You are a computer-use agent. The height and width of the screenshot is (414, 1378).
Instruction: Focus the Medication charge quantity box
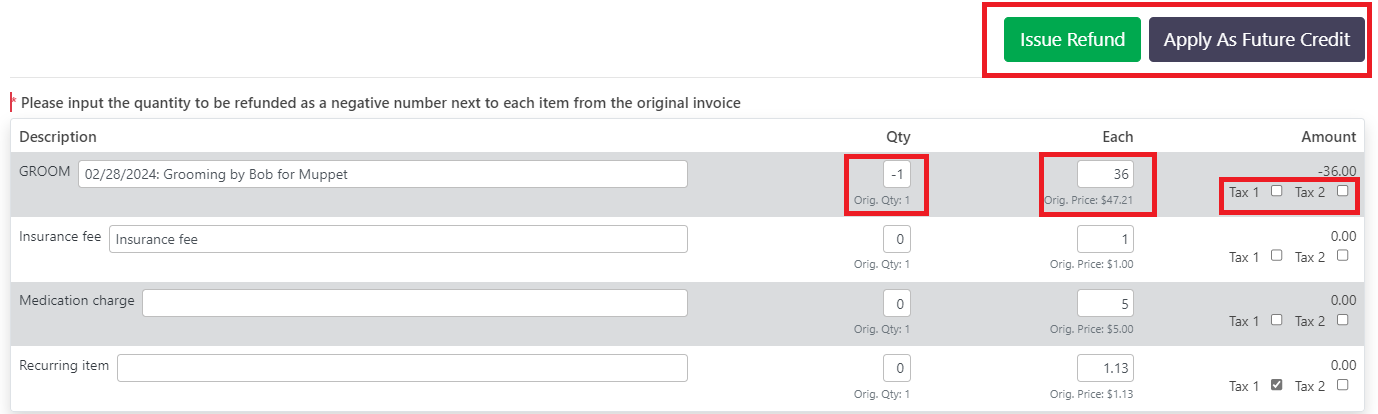tap(897, 304)
